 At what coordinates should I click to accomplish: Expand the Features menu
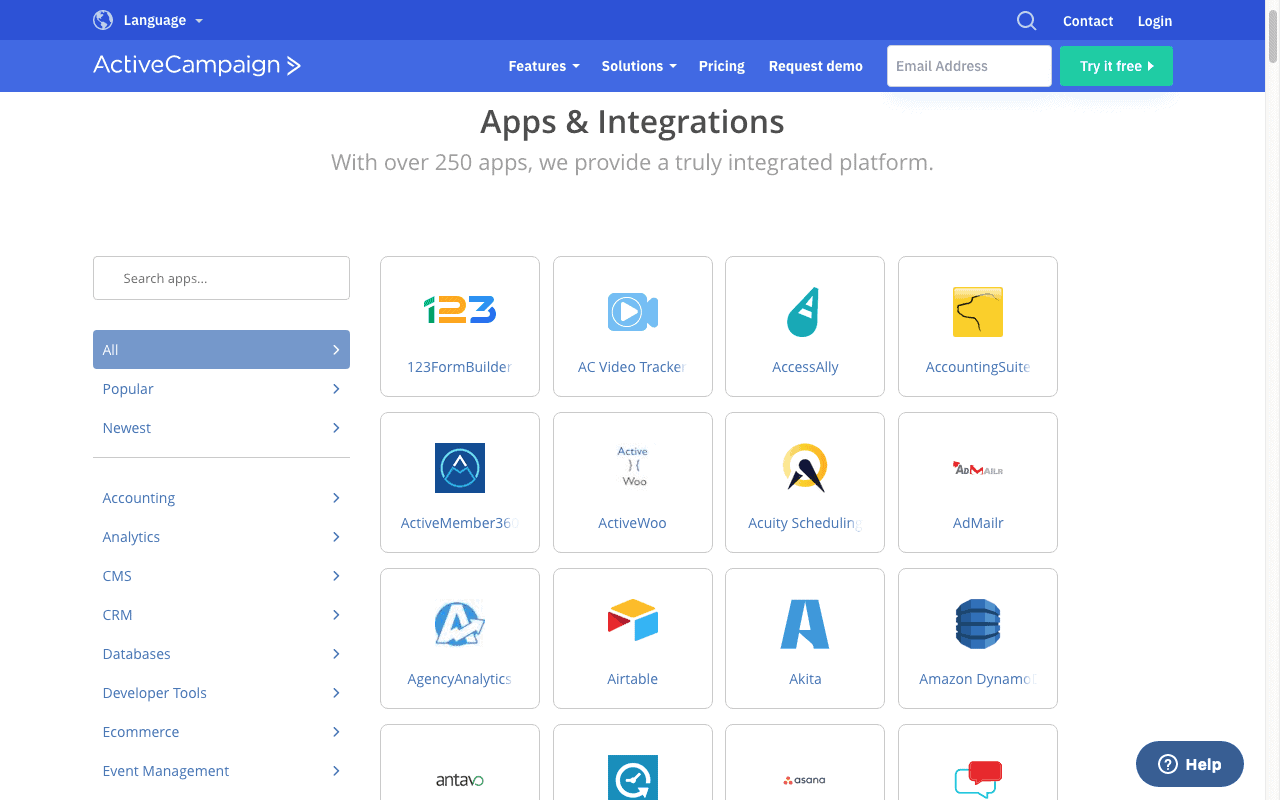click(544, 66)
